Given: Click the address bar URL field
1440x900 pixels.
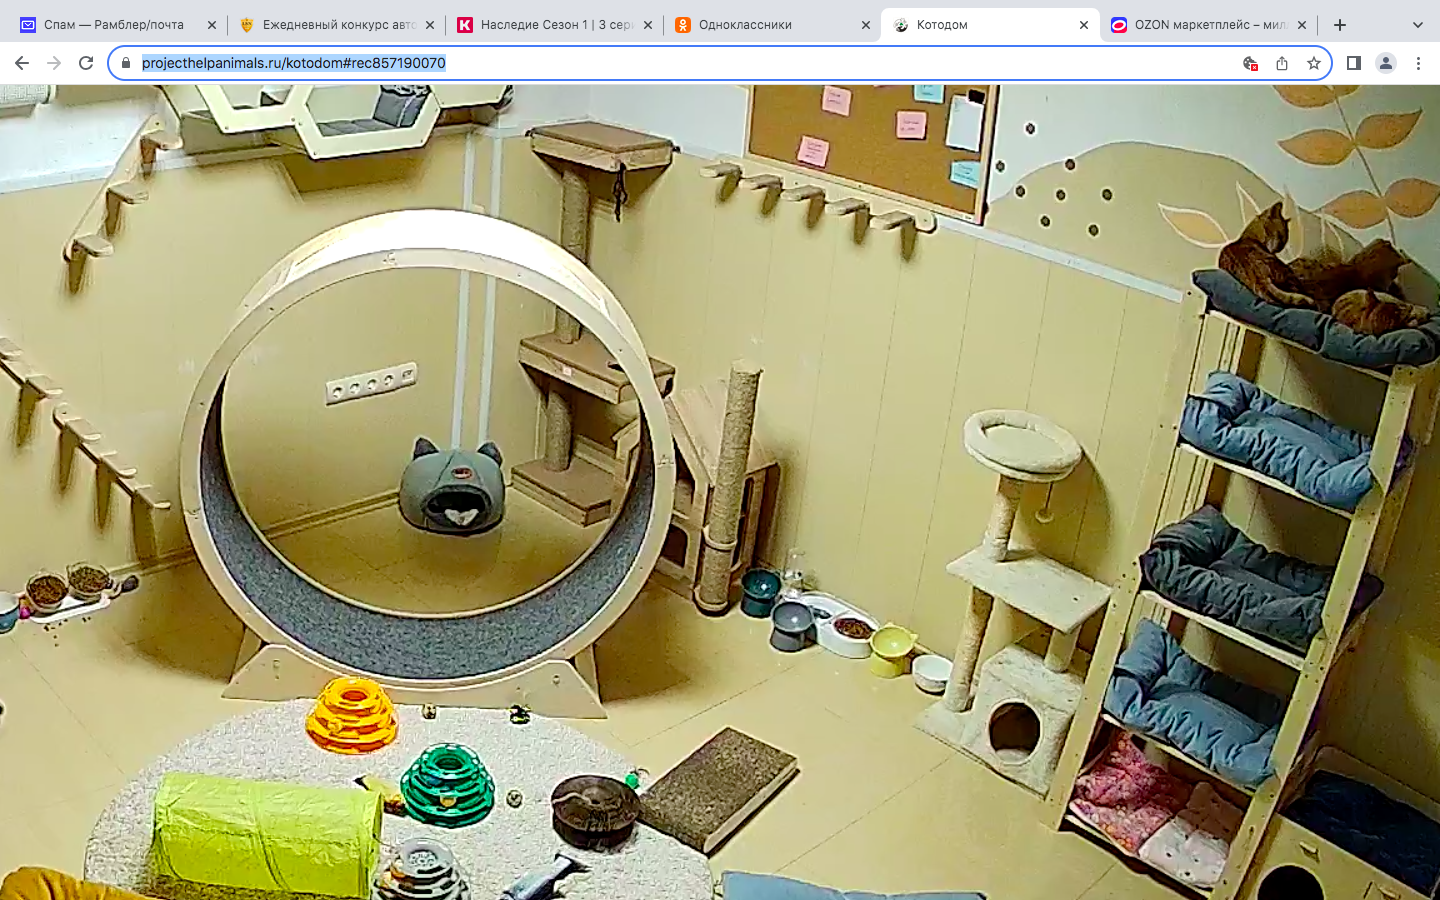Looking at the screenshot, I should (x=680, y=63).
